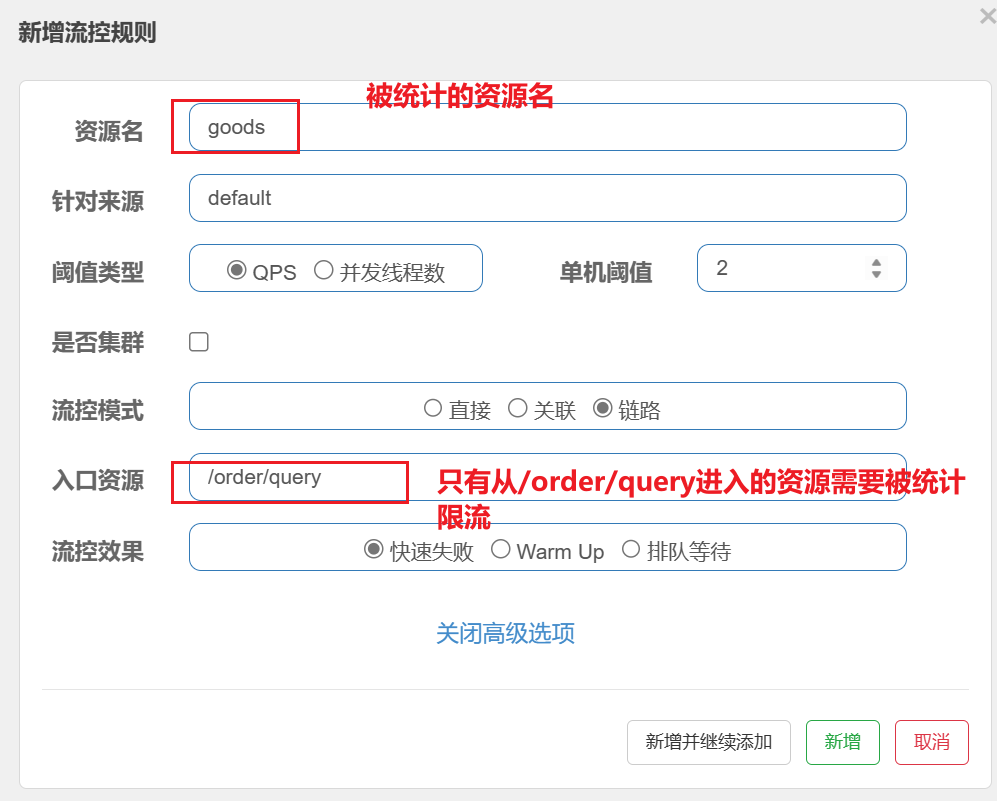The image size is (997, 801).
Task: Click the 单机阈值 label text
Action: tap(606, 272)
